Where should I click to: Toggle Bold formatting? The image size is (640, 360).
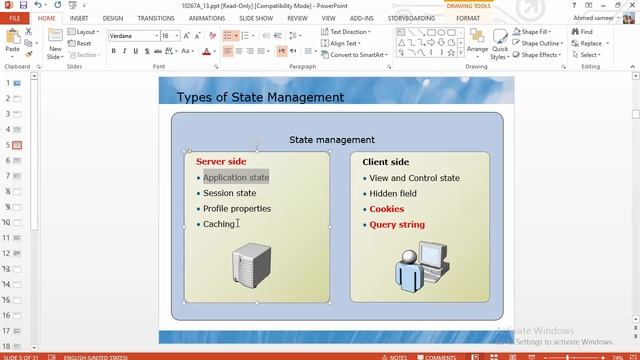(x=113, y=51)
